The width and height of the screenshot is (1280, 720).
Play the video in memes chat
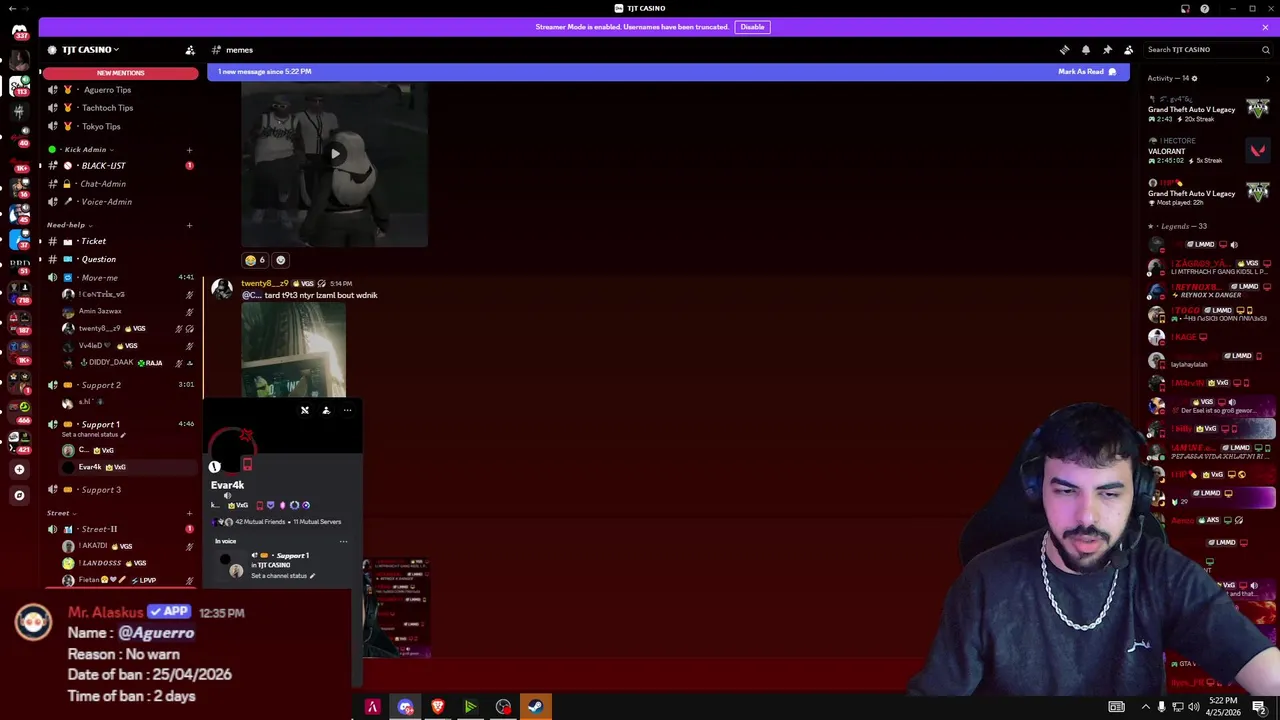point(335,153)
